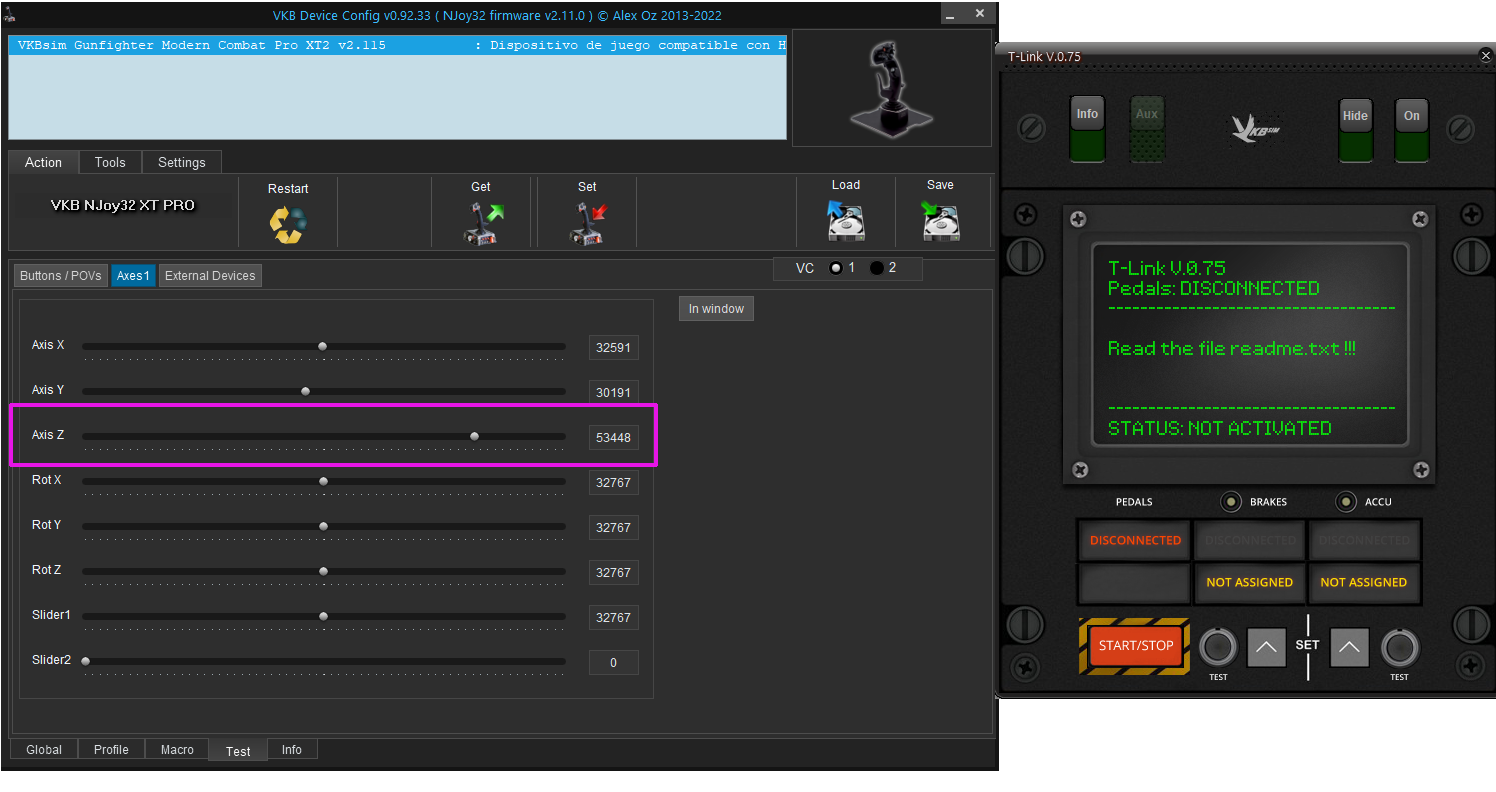The height and width of the screenshot is (792, 1496).
Task: Click the In window button
Action: (x=716, y=309)
